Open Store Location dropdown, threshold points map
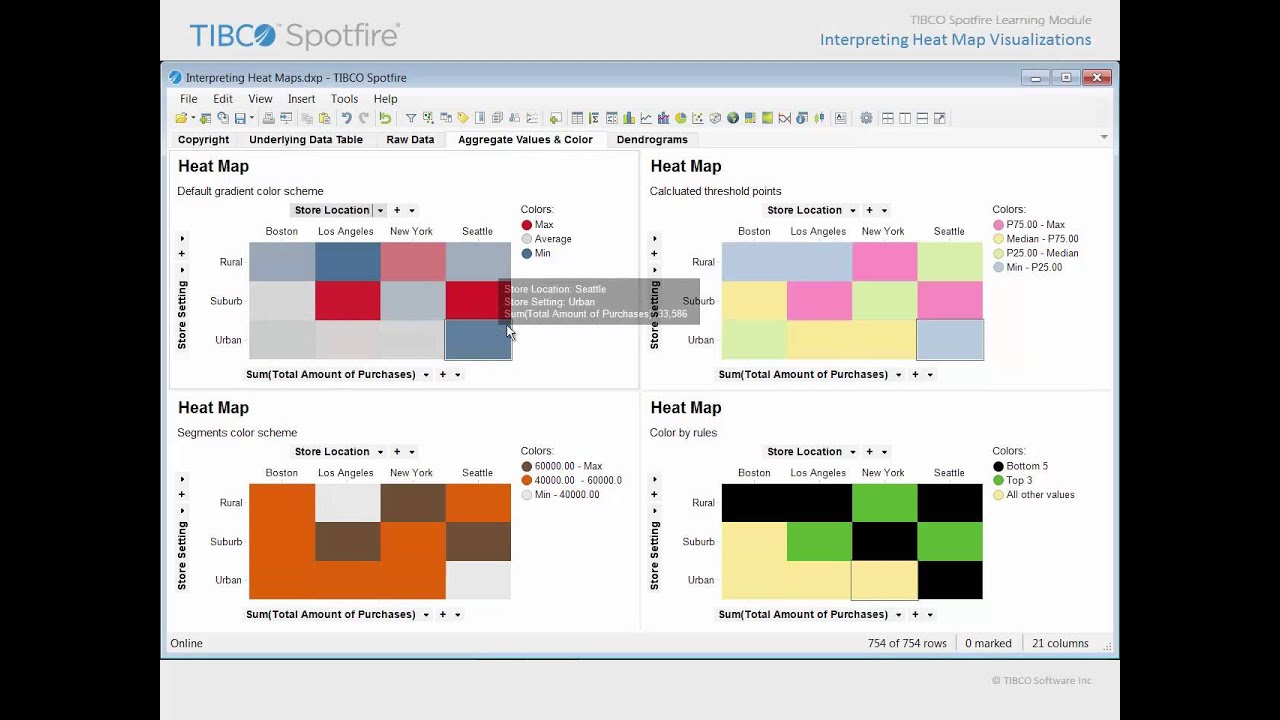 [x=852, y=211]
